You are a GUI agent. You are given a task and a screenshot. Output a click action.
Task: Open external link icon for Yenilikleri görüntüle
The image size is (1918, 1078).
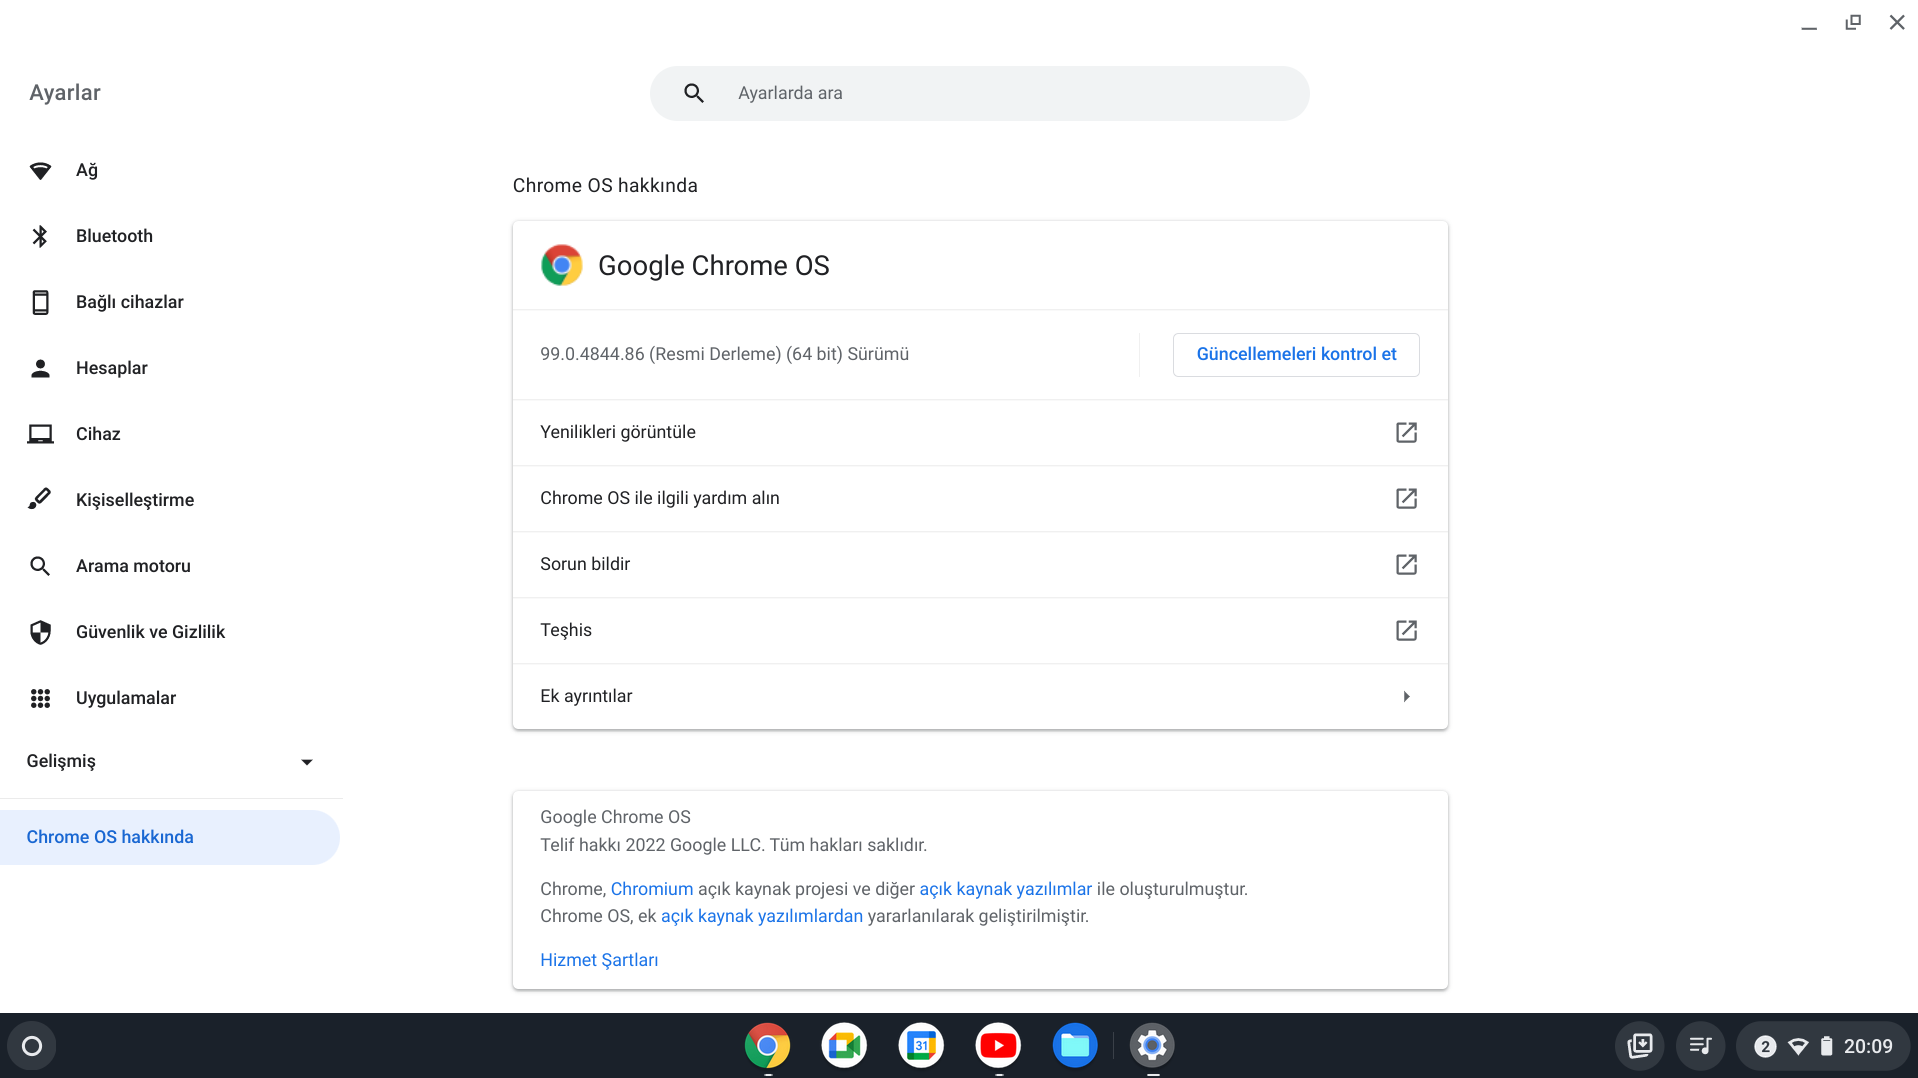tap(1406, 432)
